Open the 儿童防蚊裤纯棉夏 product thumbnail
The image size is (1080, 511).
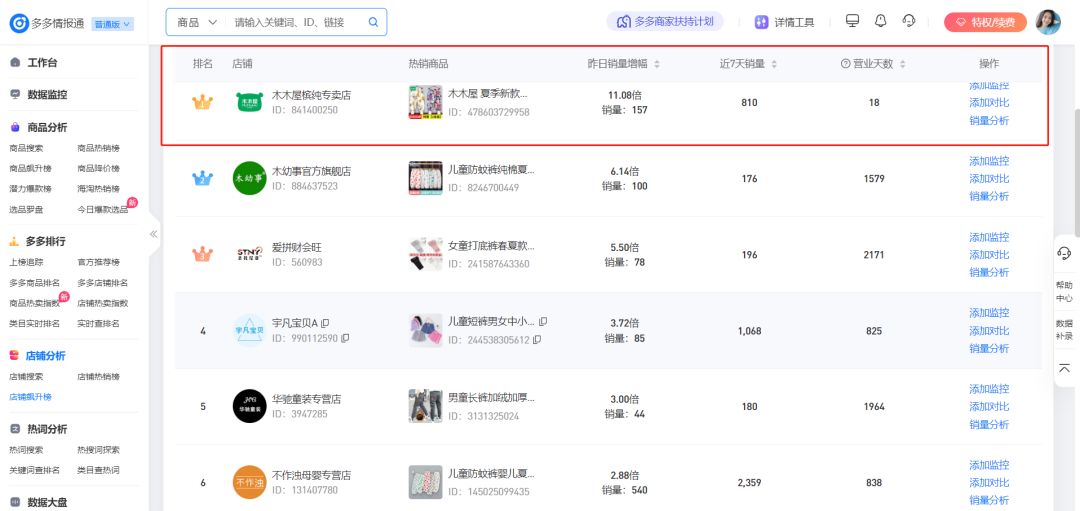coord(425,178)
